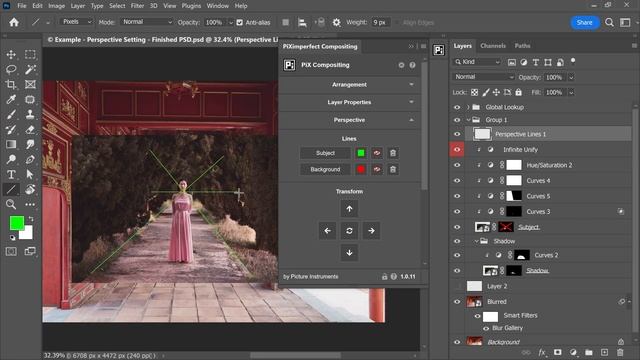This screenshot has width=640, height=360.
Task: Select the Move tool
Action: click(11, 54)
